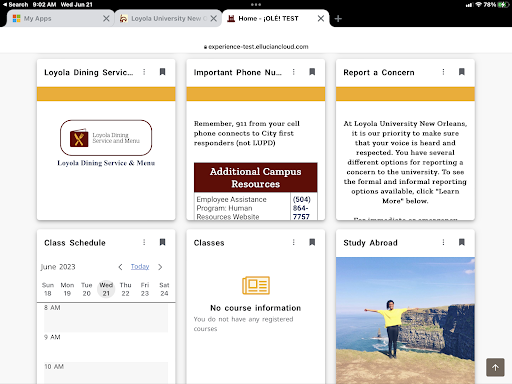
Task: Open options menu for Classes card
Action: [x=294, y=242]
